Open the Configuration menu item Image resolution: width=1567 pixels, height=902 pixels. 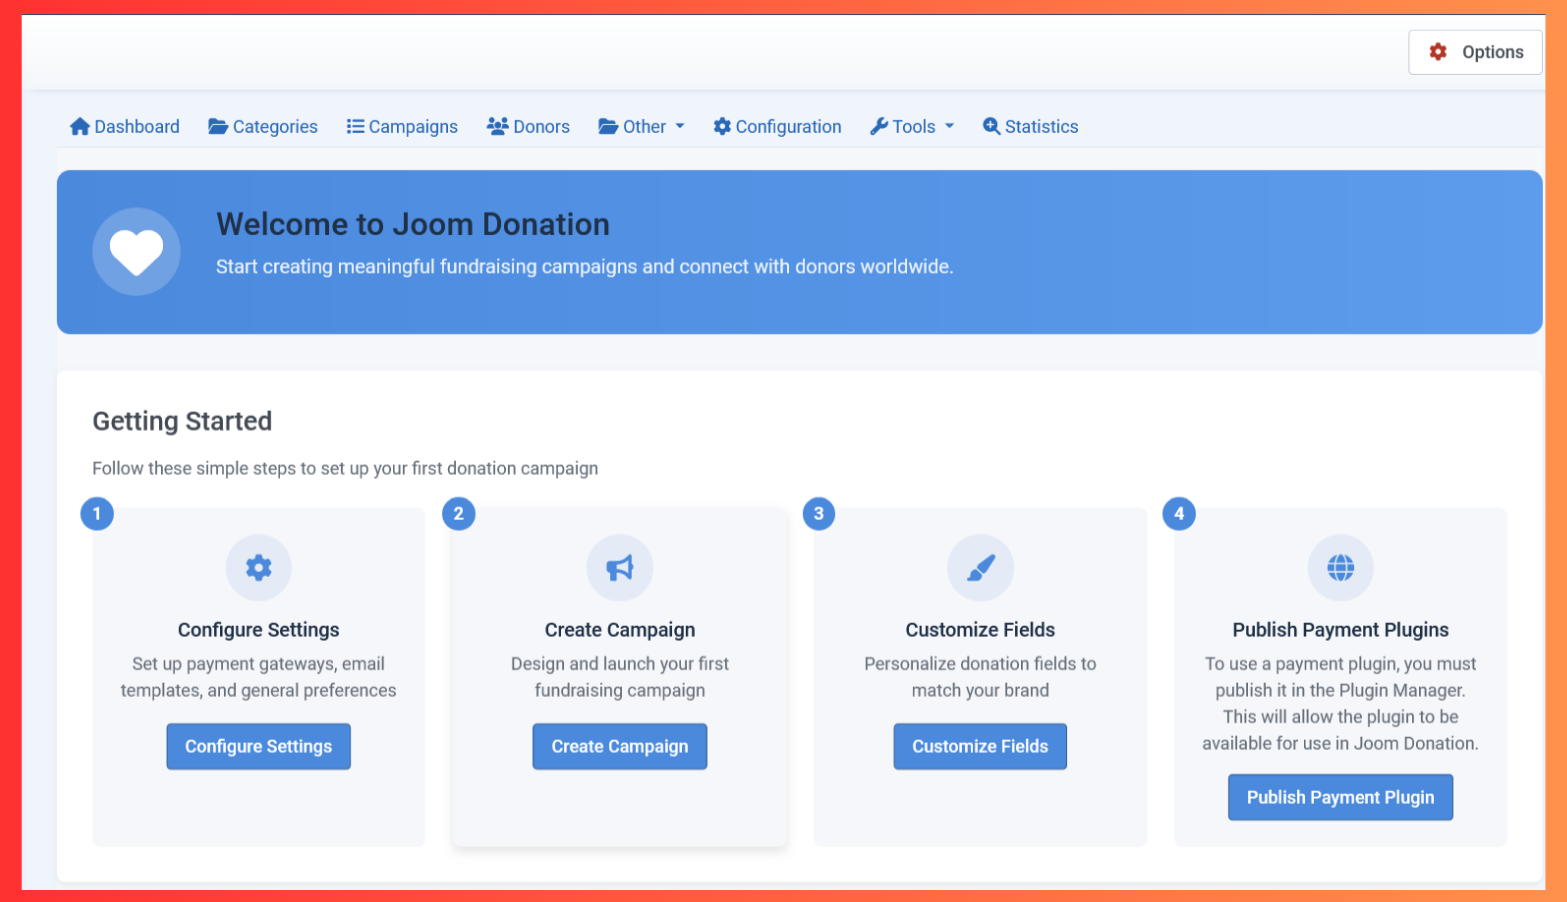click(777, 127)
